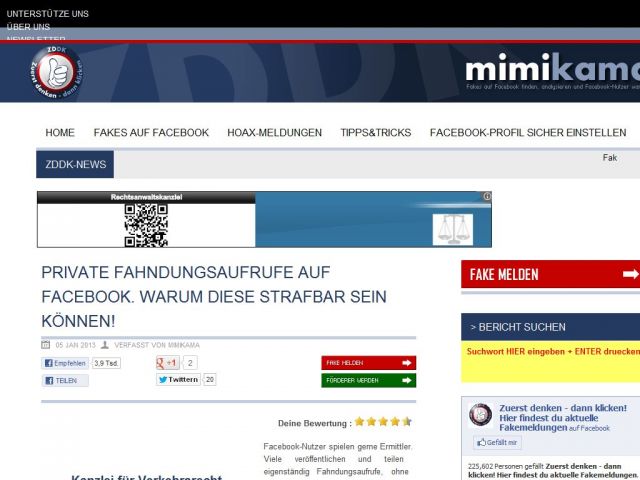640x480 pixels.
Task: Rate article with the first star
Action: tap(359, 422)
